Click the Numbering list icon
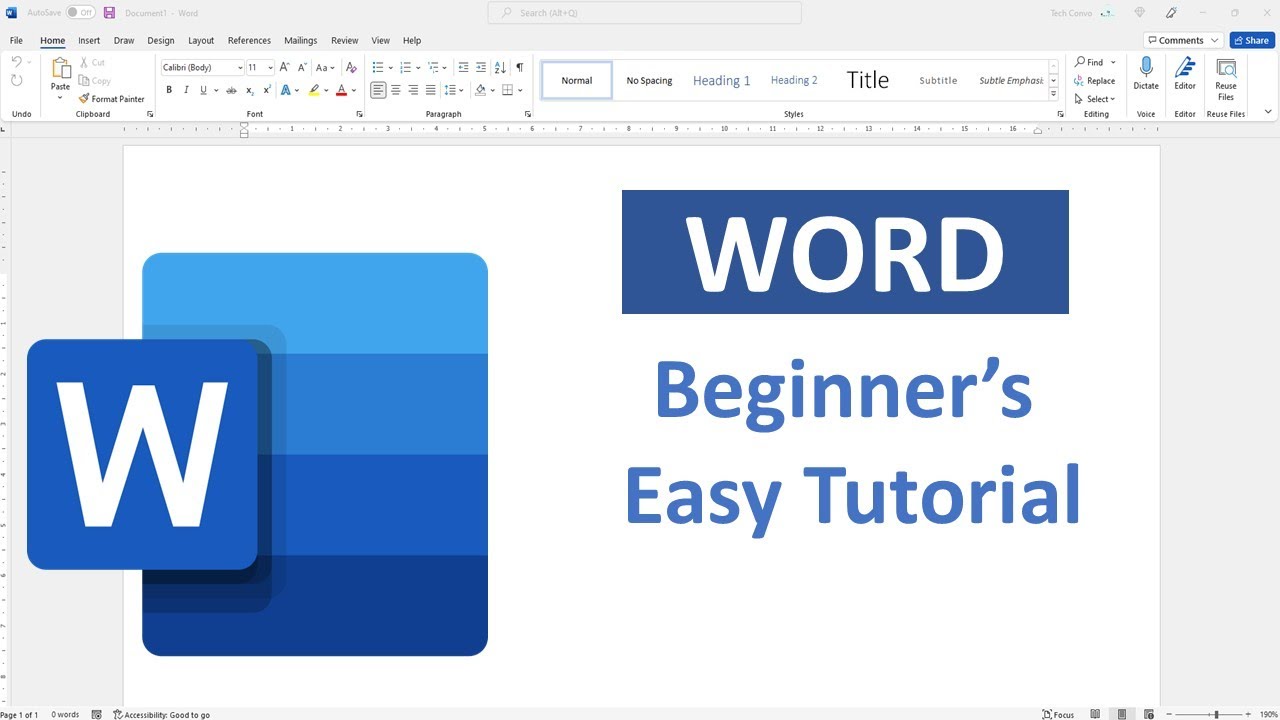Viewport: 1280px width, 720px height. [405, 67]
